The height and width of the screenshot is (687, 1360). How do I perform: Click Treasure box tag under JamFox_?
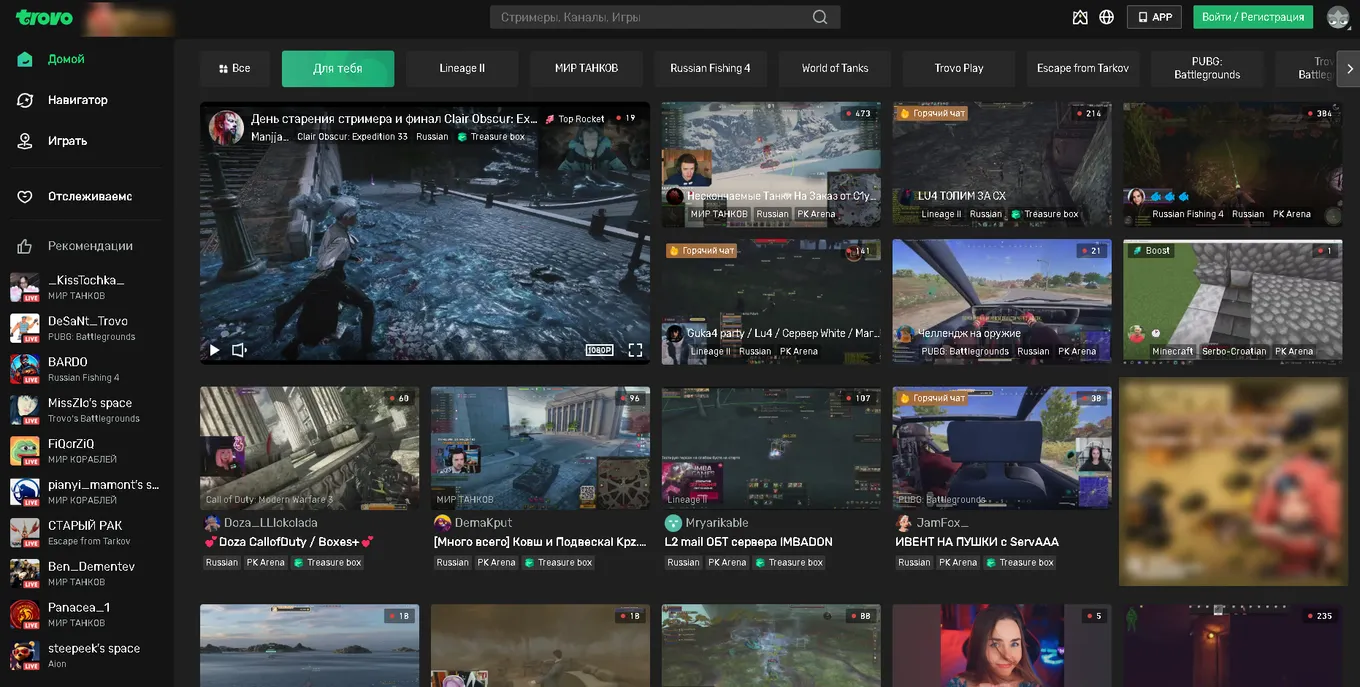point(1019,562)
